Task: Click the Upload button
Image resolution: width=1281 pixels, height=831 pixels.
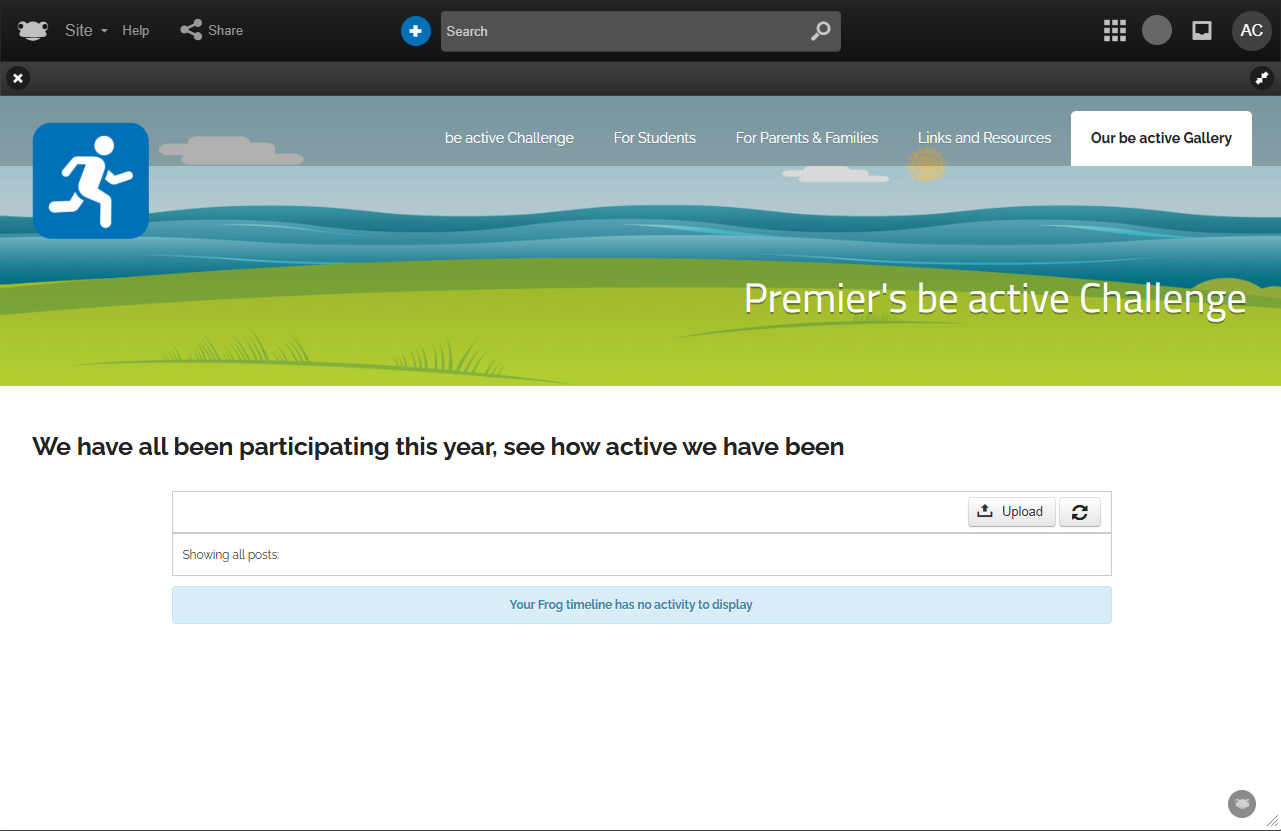Action: 1011,512
